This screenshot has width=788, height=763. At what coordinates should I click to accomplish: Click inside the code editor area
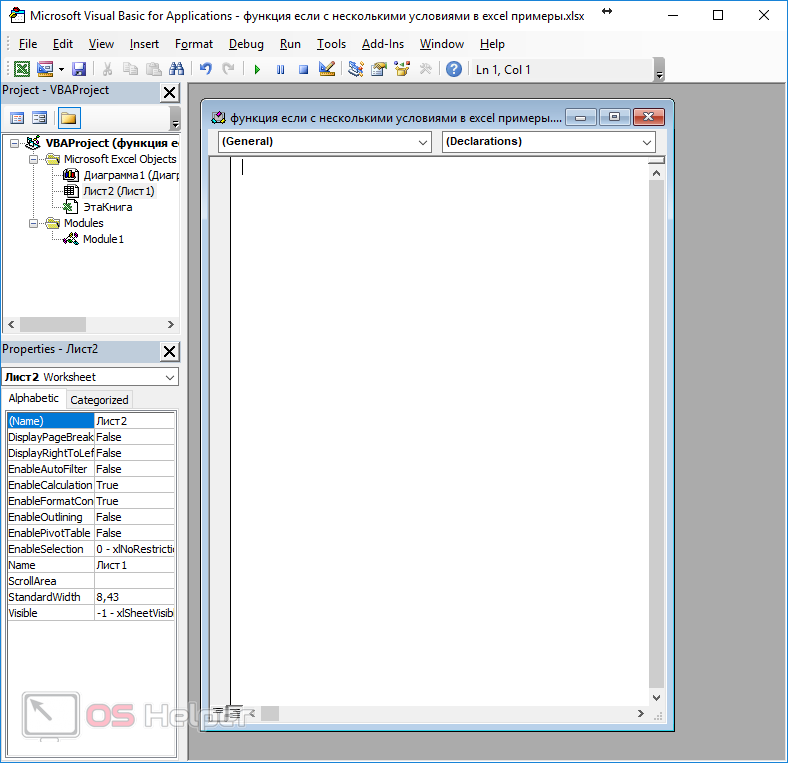tap(440, 430)
